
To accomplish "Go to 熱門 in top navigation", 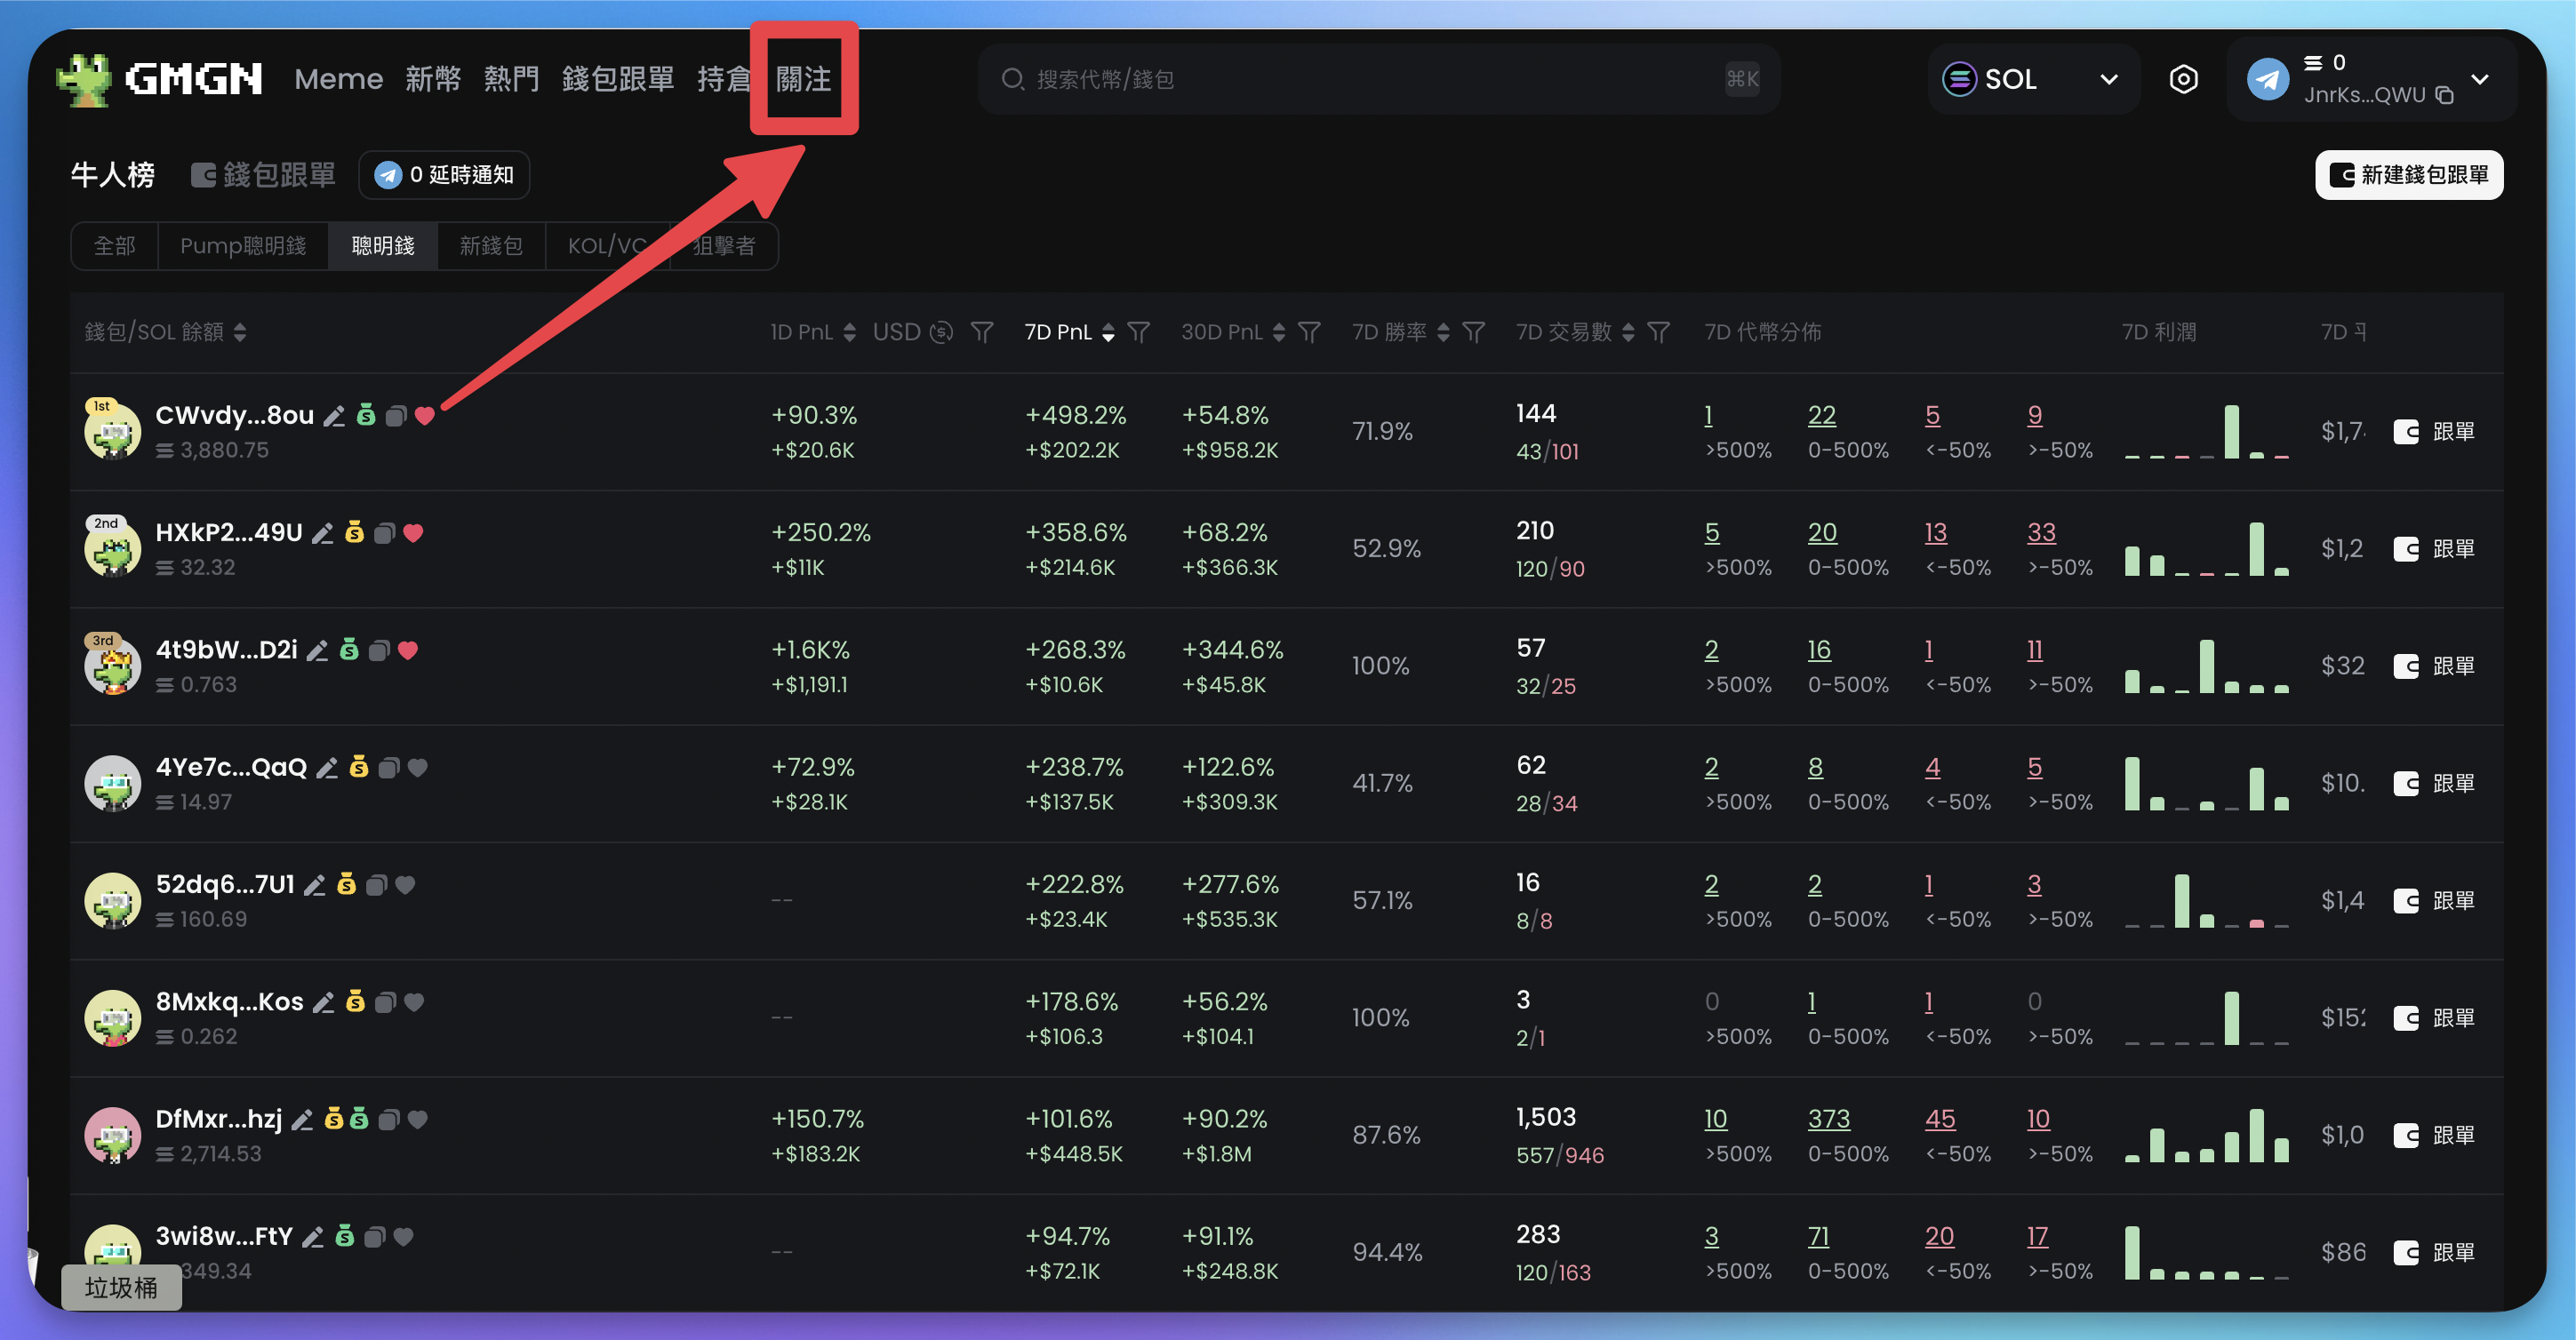I will pyautogui.click(x=512, y=79).
